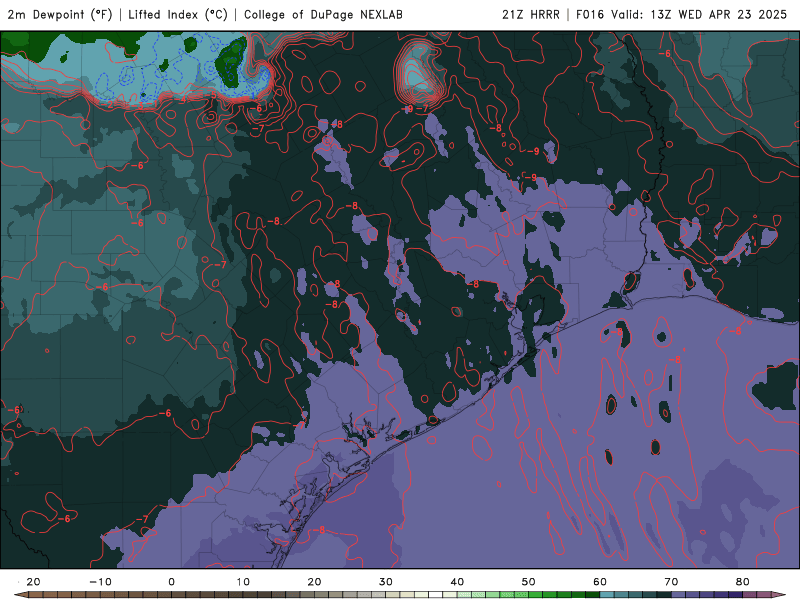Image resolution: width=800 pixels, height=600 pixels.
Task: Click the "21Z HRRR" model run label
Action: [x=531, y=14]
